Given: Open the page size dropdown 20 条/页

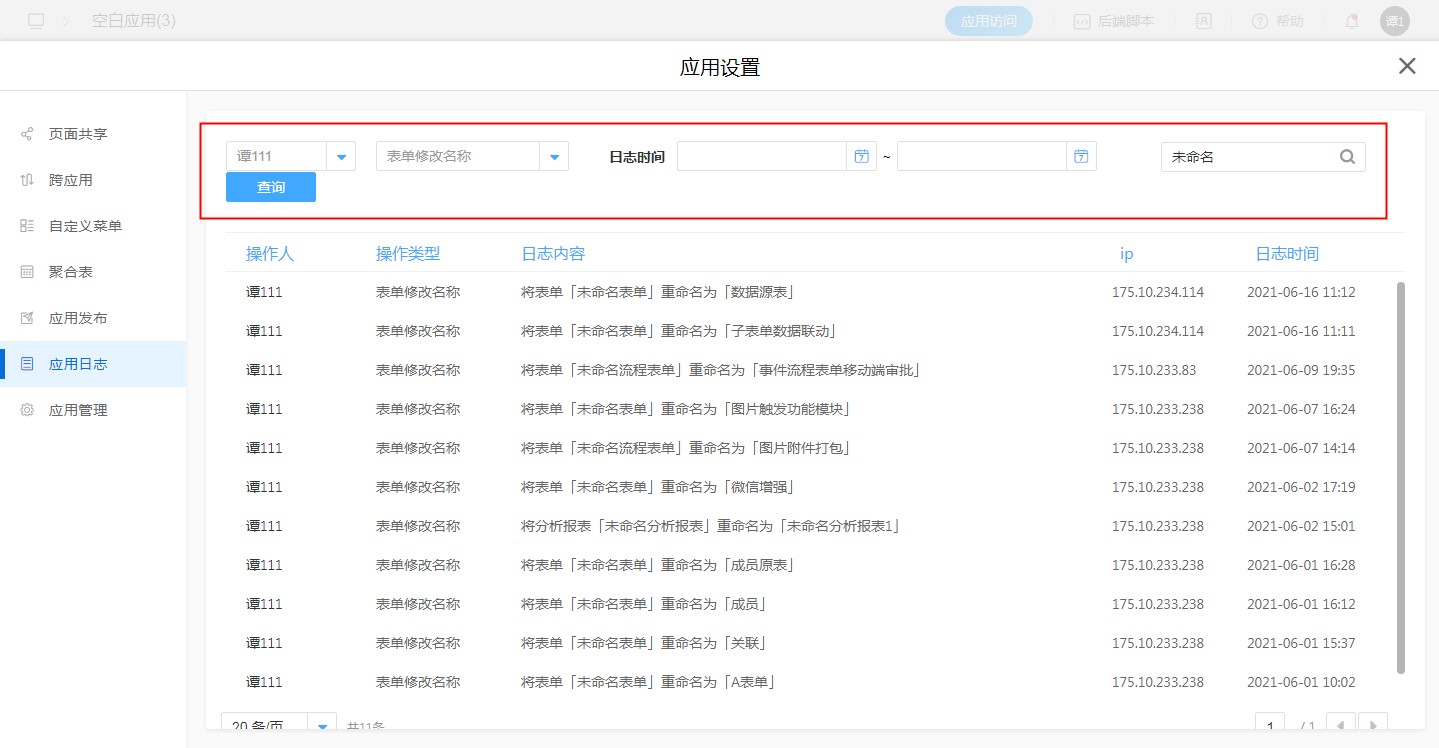Looking at the screenshot, I should [x=321, y=727].
